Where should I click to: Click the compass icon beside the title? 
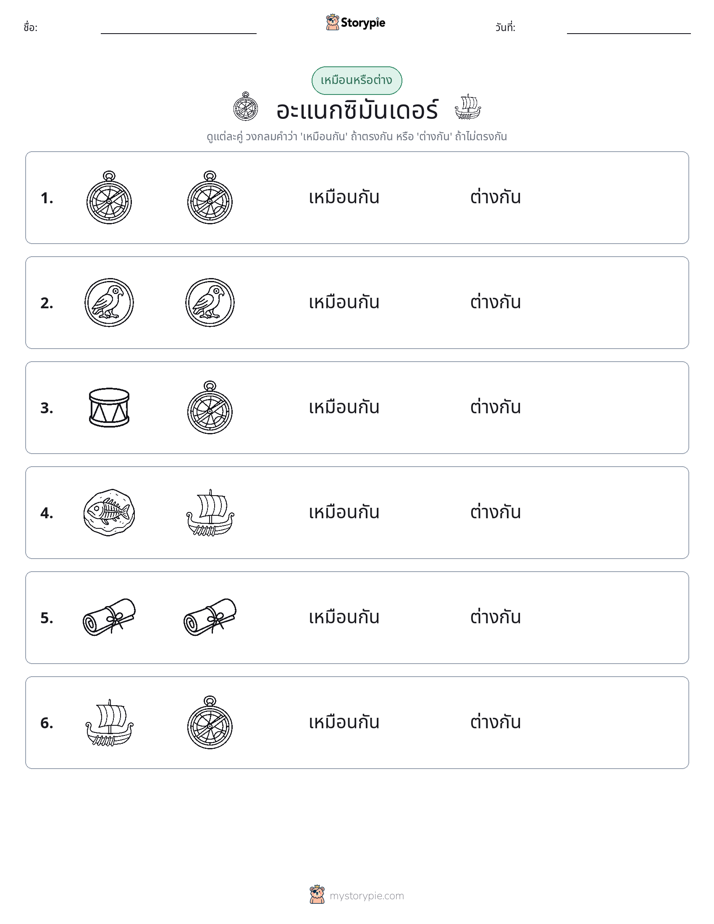coord(246,107)
